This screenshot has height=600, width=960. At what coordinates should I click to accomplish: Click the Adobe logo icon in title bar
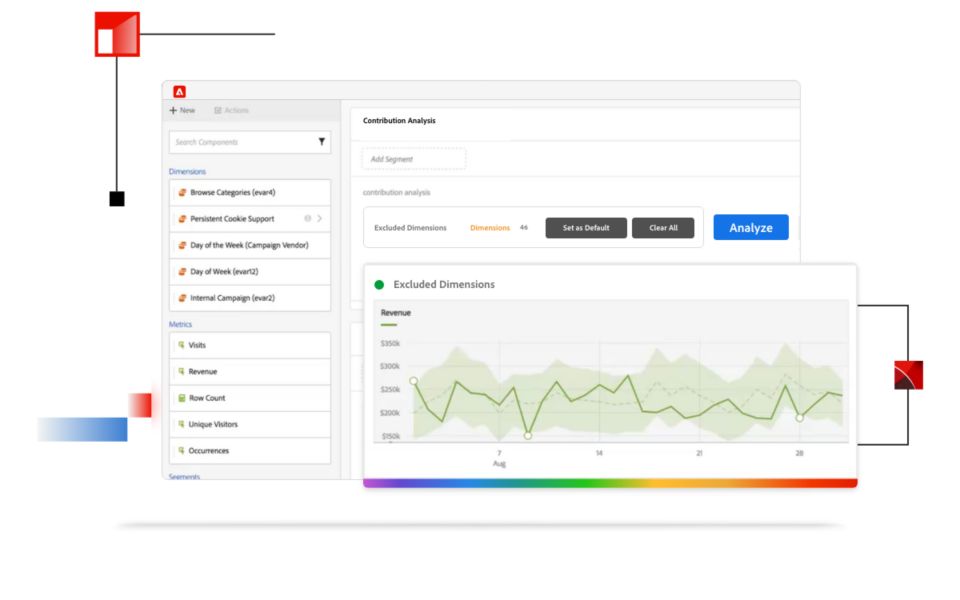tap(179, 91)
